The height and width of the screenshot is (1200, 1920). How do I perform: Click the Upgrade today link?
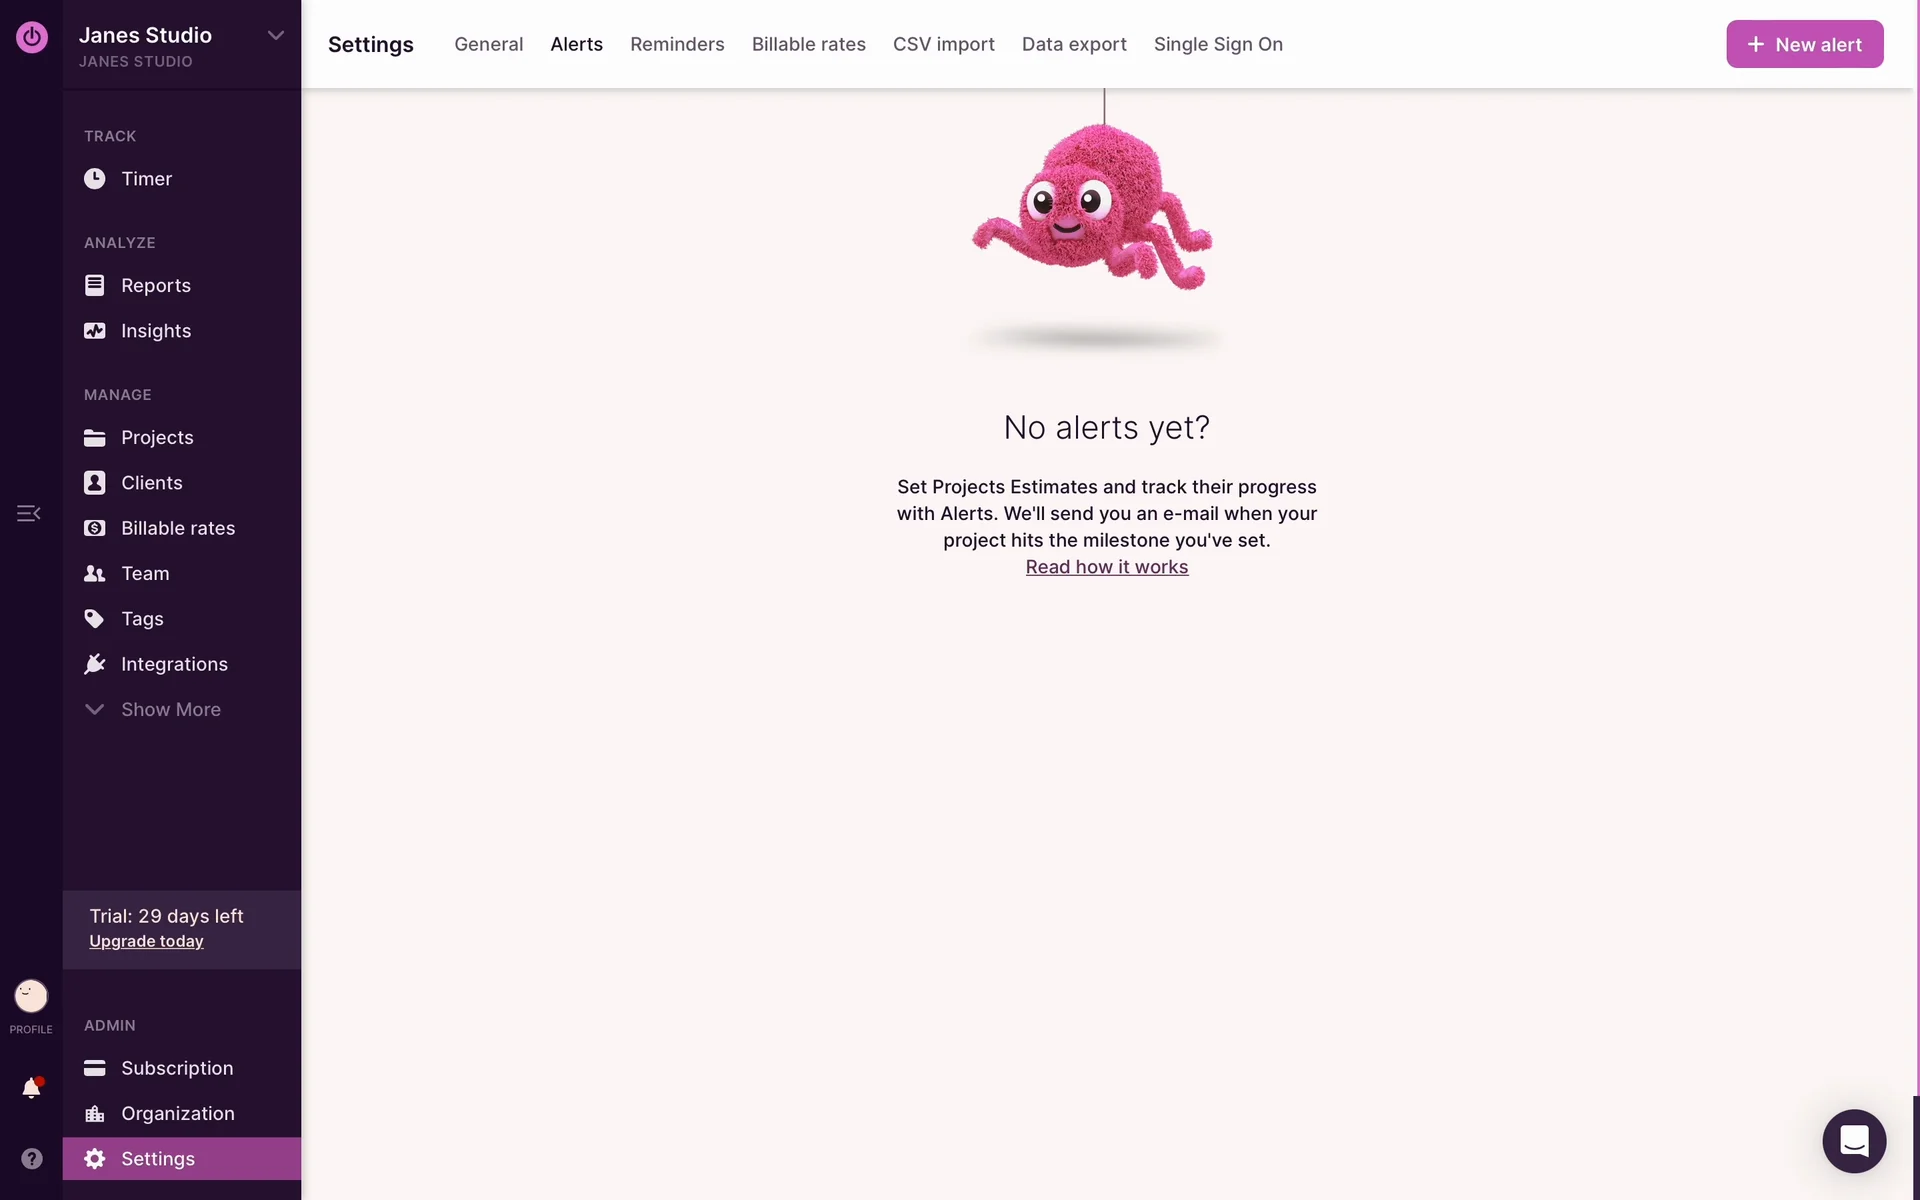pyautogui.click(x=146, y=942)
